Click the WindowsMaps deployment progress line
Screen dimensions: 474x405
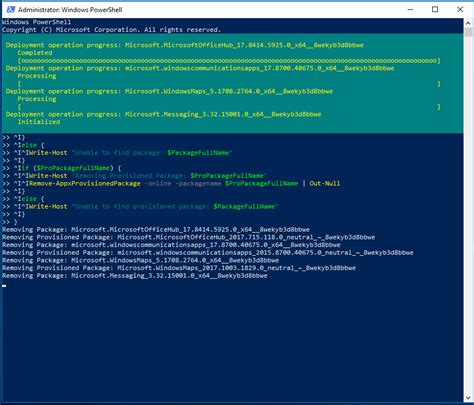point(169,91)
